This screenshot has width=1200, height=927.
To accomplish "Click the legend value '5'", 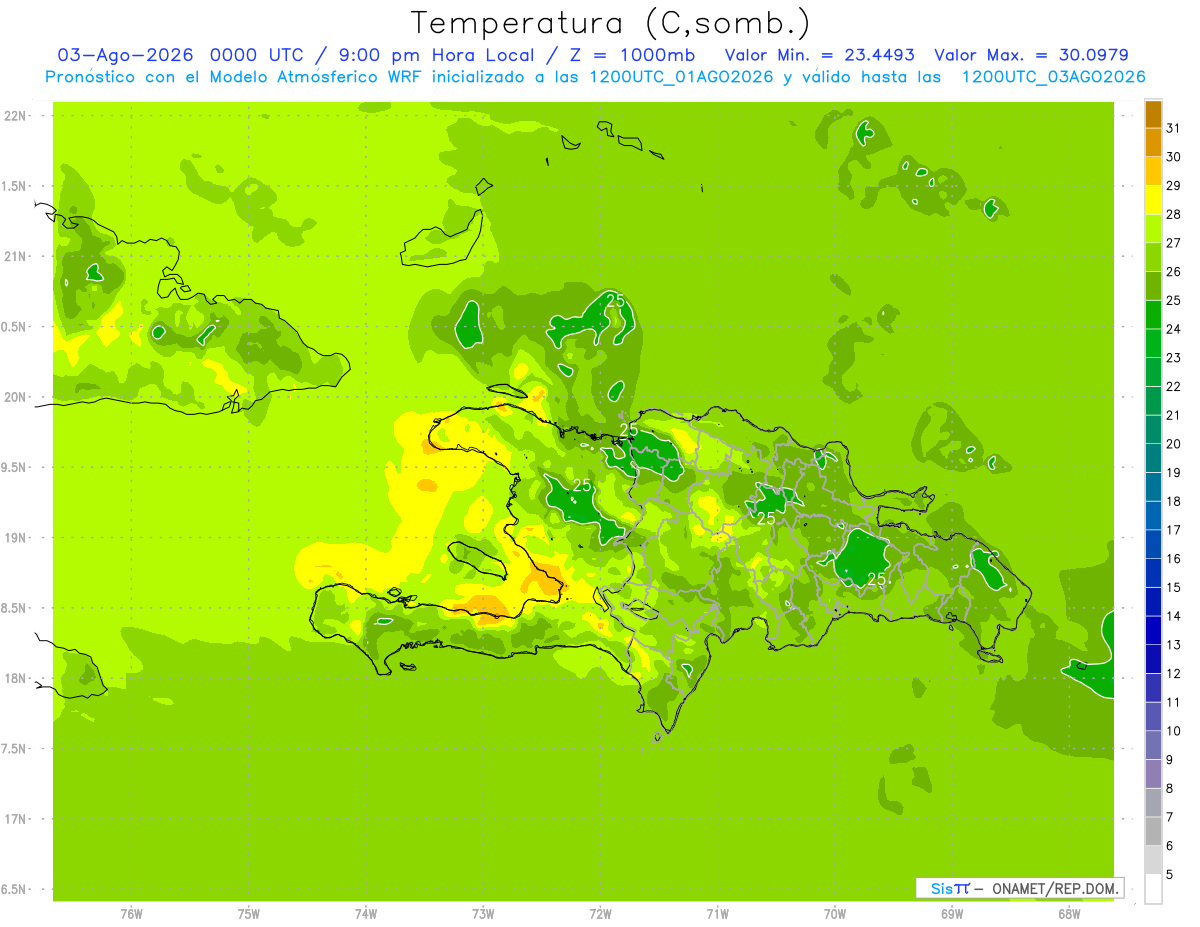I will (x=1170, y=874).
